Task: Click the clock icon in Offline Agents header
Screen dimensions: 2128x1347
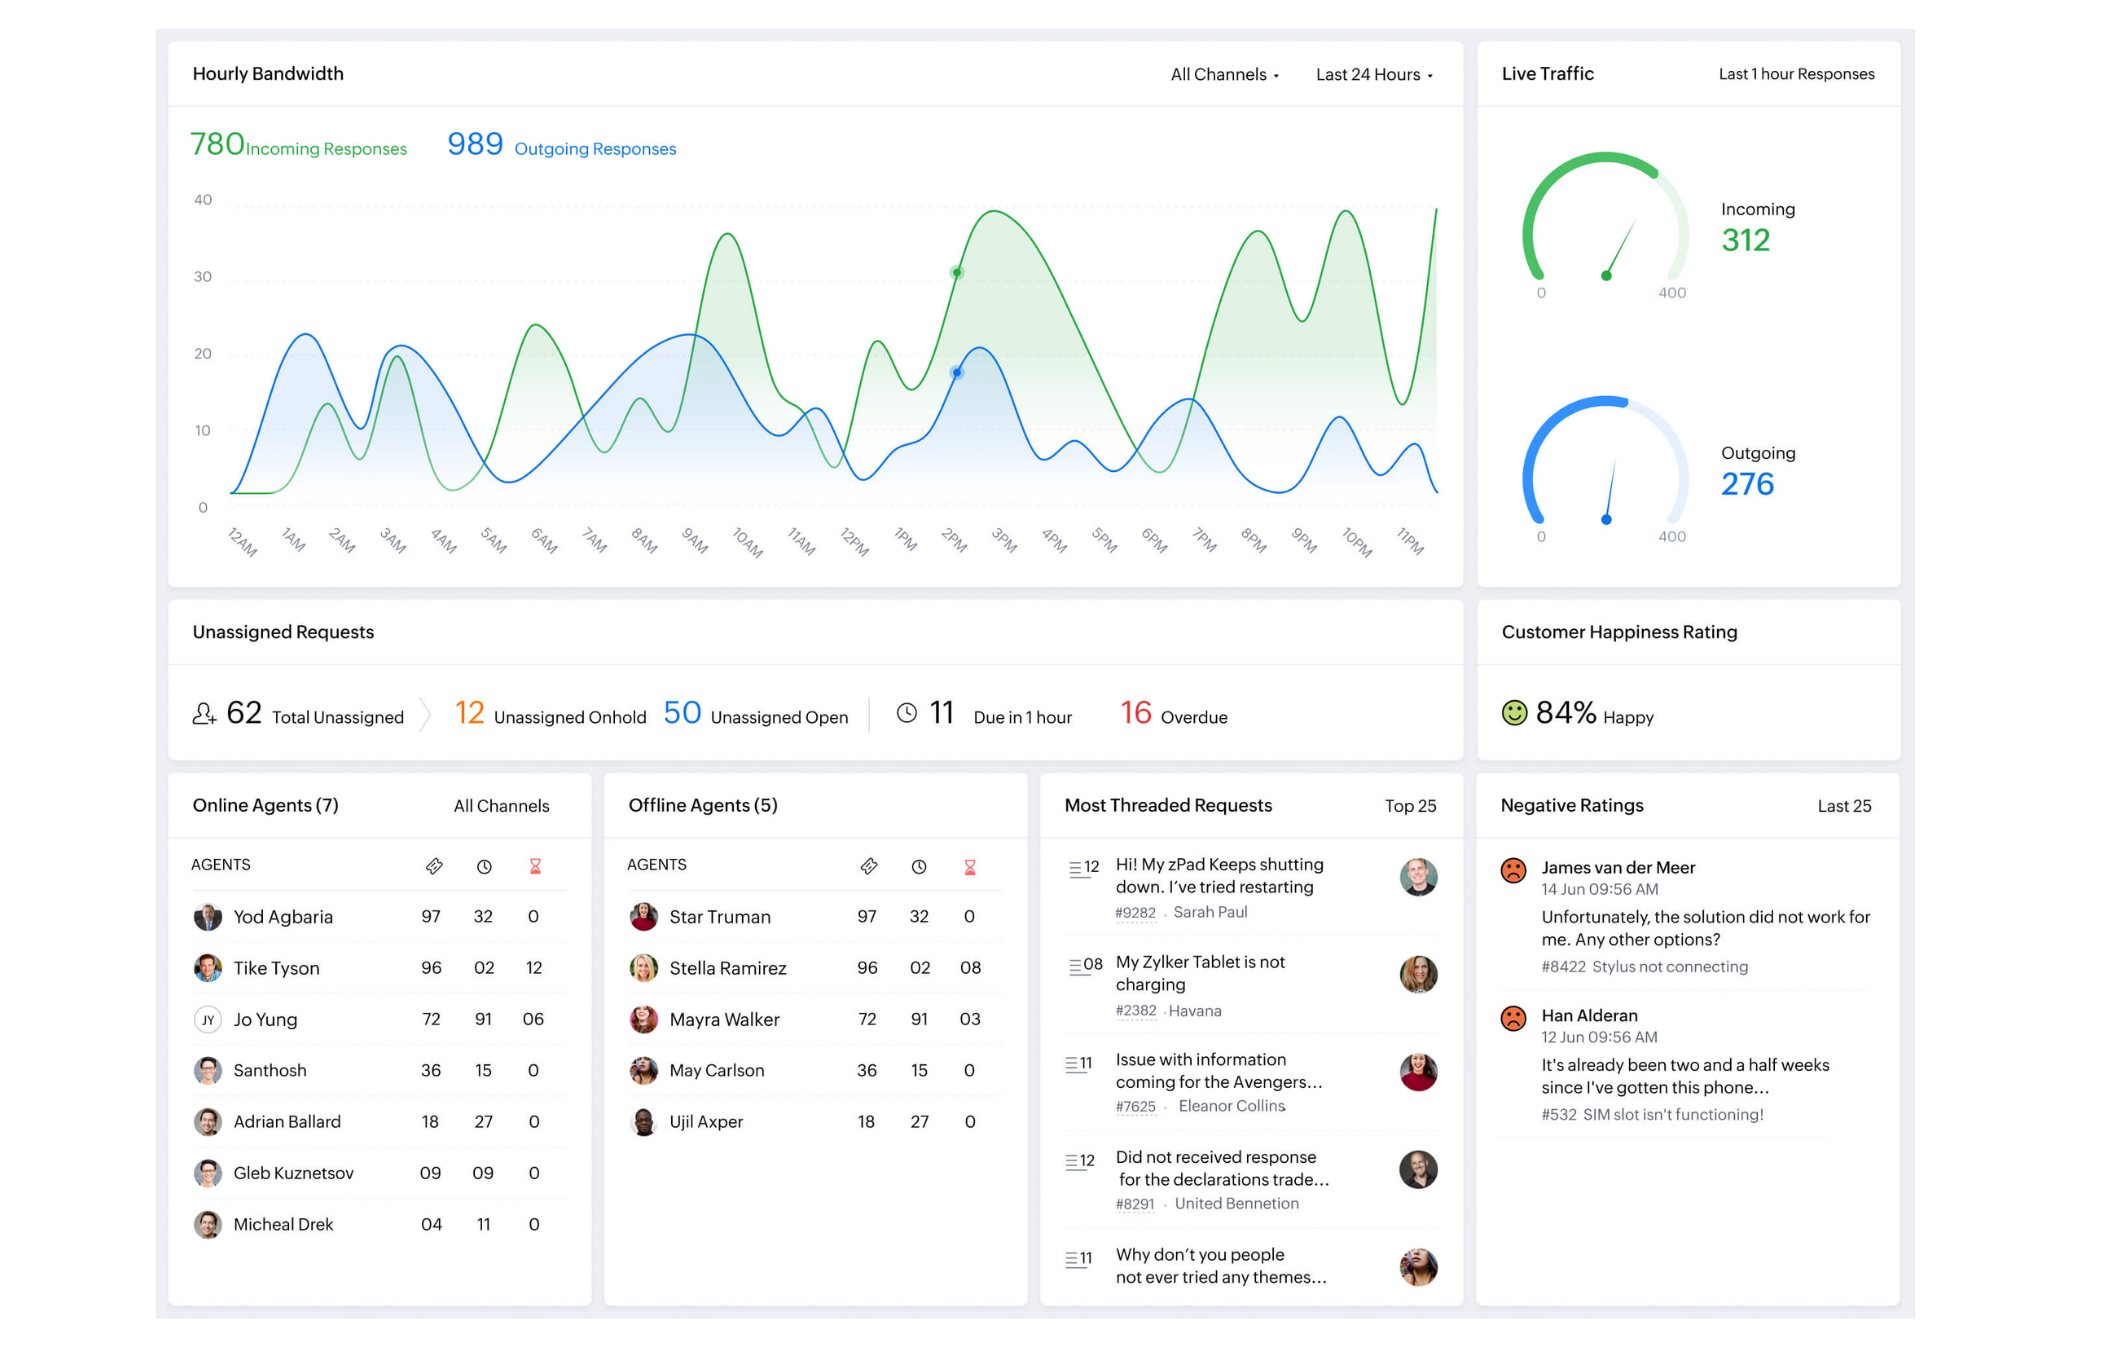Action: pos(919,866)
